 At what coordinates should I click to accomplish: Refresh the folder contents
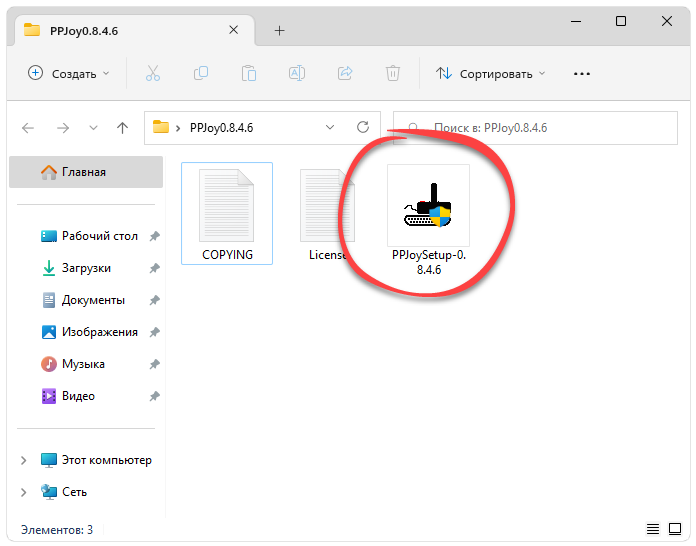pyautogui.click(x=363, y=127)
